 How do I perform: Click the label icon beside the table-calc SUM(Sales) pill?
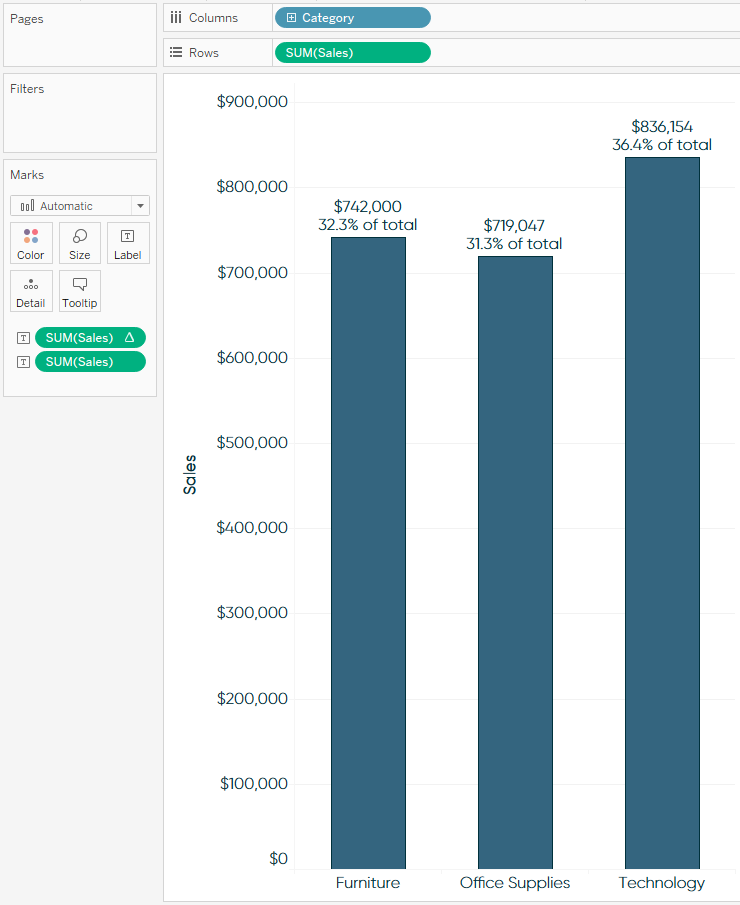[23, 338]
